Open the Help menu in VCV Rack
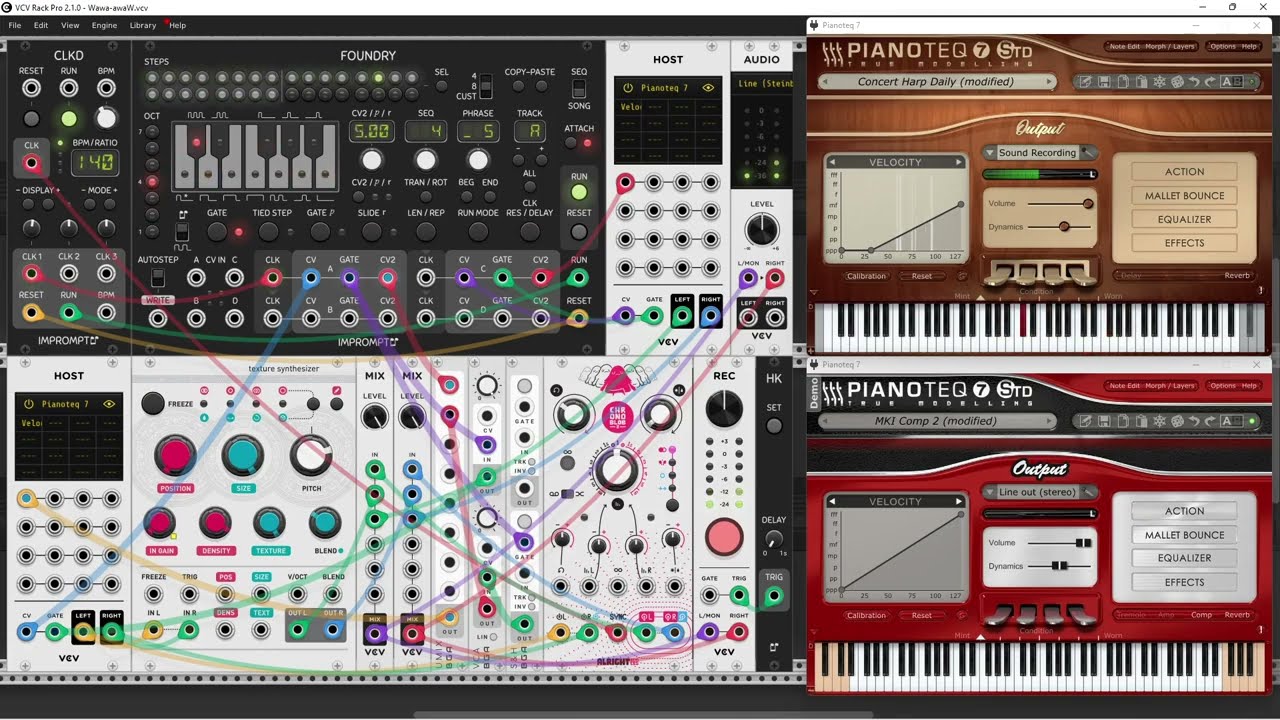Viewport: 1280px width, 720px height. pos(178,25)
